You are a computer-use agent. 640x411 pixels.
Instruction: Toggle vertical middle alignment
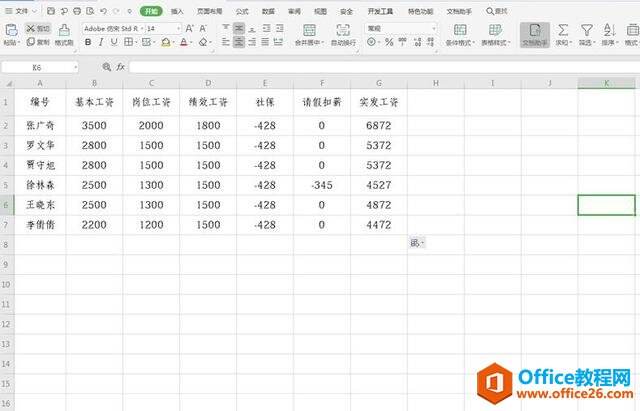tap(239, 28)
